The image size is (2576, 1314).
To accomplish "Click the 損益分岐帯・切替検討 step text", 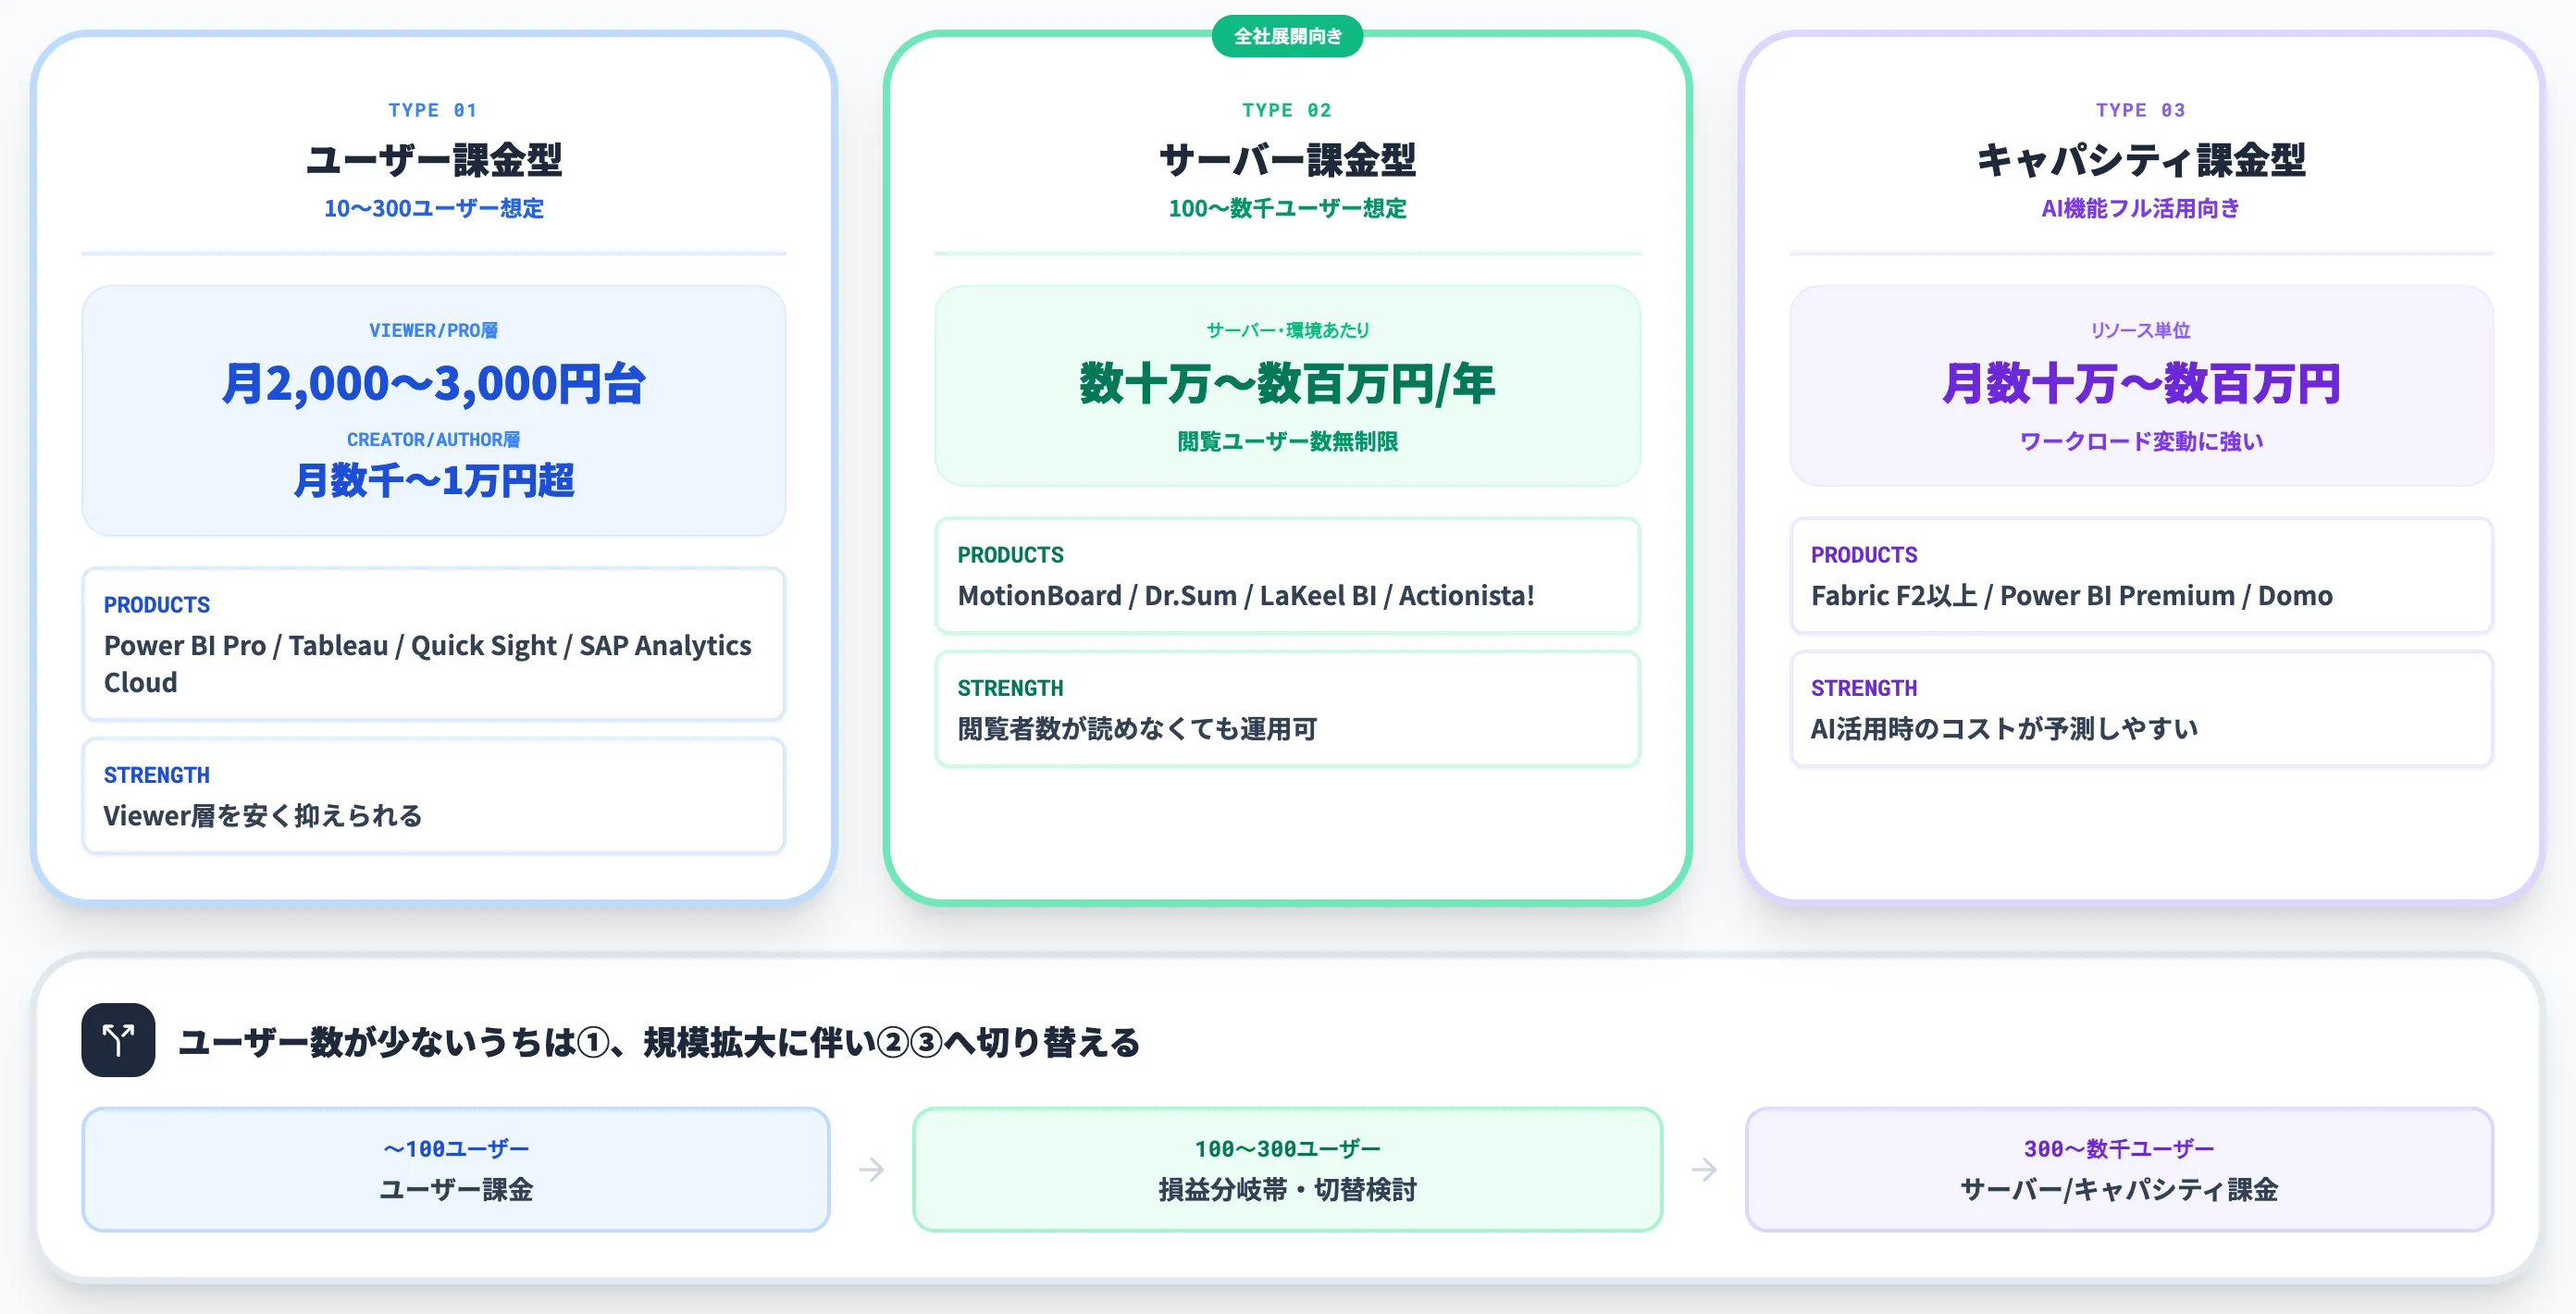I will [1287, 1190].
